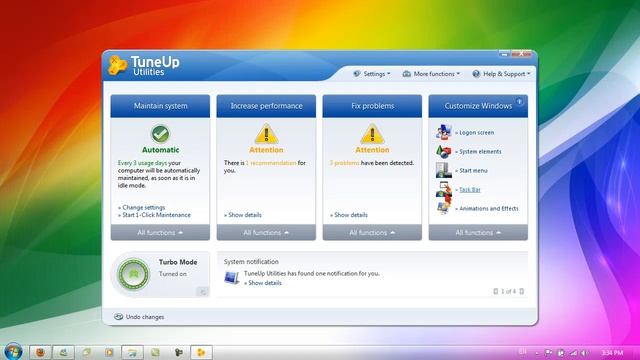The width and height of the screenshot is (640, 360).
Task: Select the Fix problems header
Action: coord(372,106)
